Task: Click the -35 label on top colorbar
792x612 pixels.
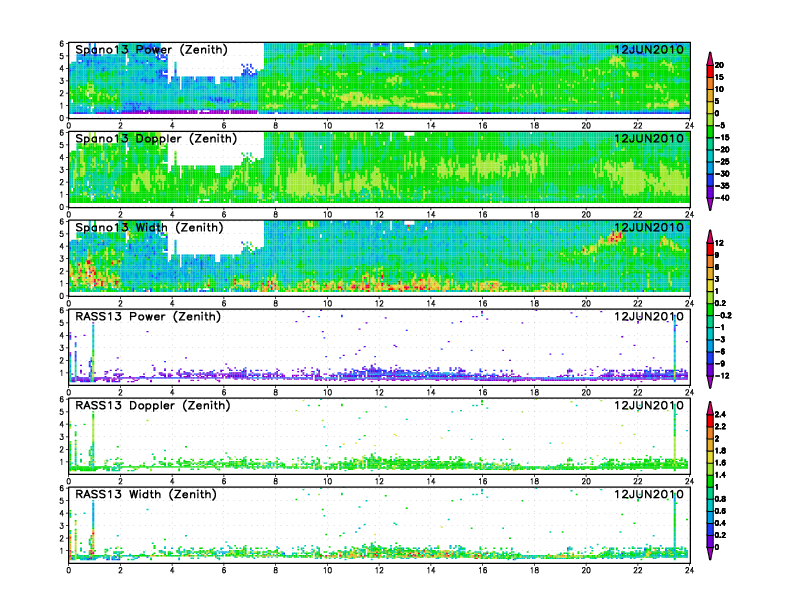Action: point(722,186)
